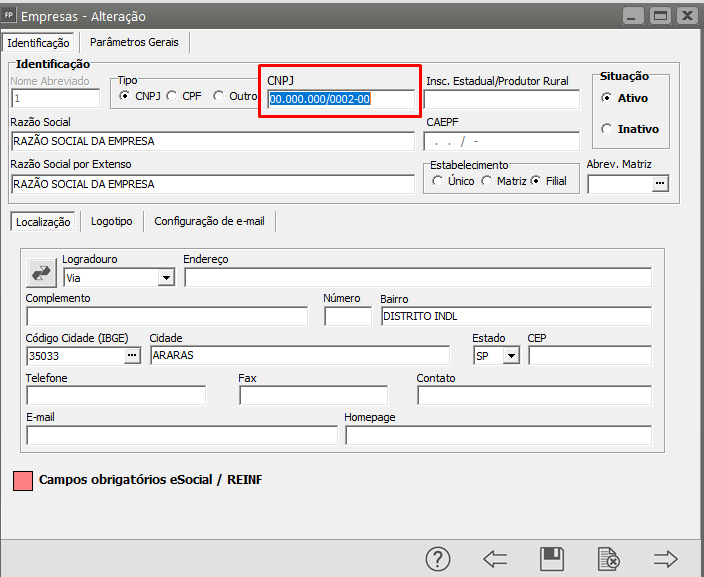Cancel changes with the document X icon
The height and width of the screenshot is (577, 704).
(607, 559)
